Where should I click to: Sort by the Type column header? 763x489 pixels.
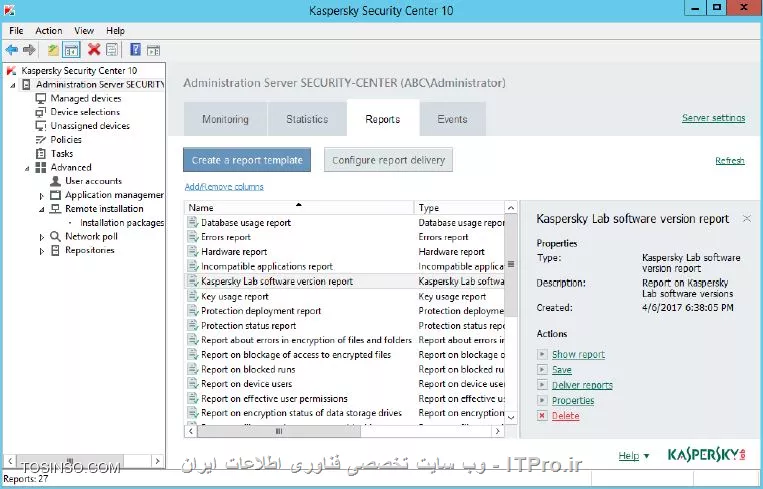click(459, 208)
